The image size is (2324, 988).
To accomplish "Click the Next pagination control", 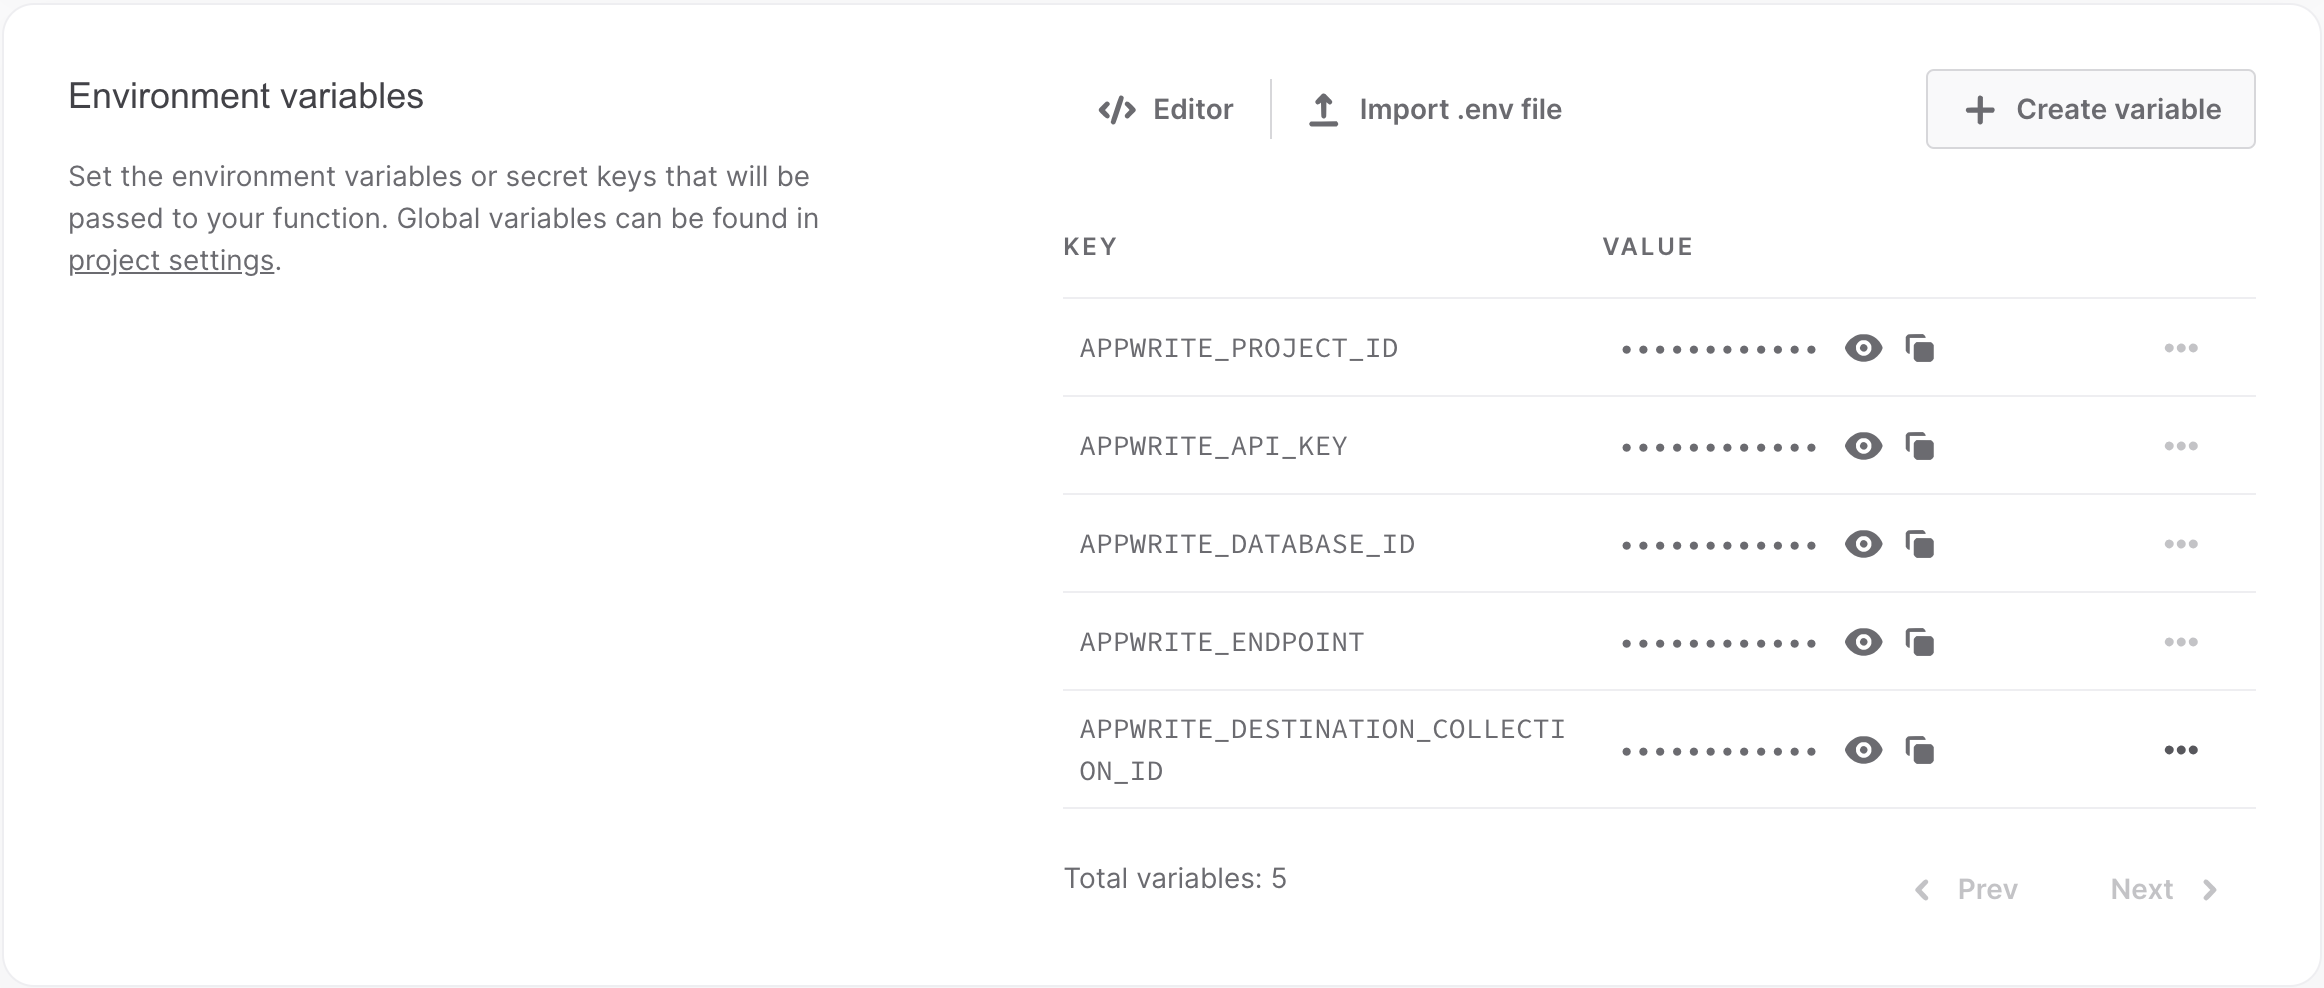I will [2164, 889].
